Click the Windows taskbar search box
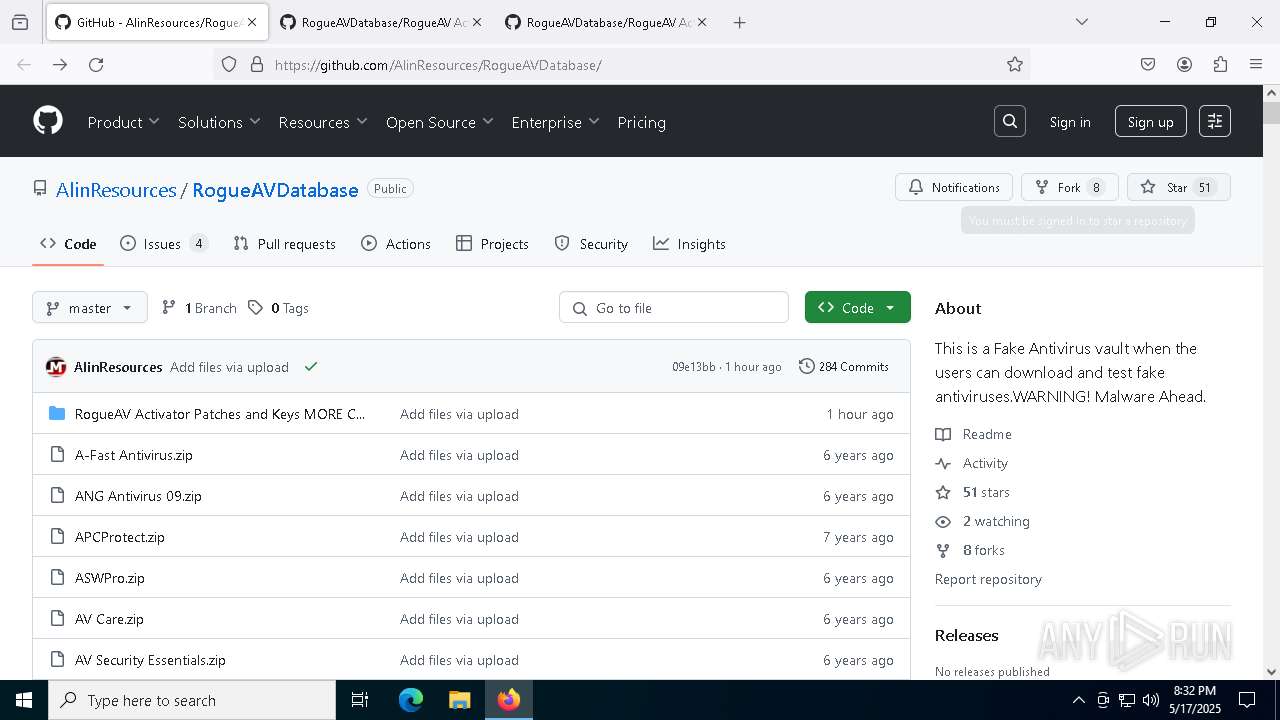 (192, 700)
